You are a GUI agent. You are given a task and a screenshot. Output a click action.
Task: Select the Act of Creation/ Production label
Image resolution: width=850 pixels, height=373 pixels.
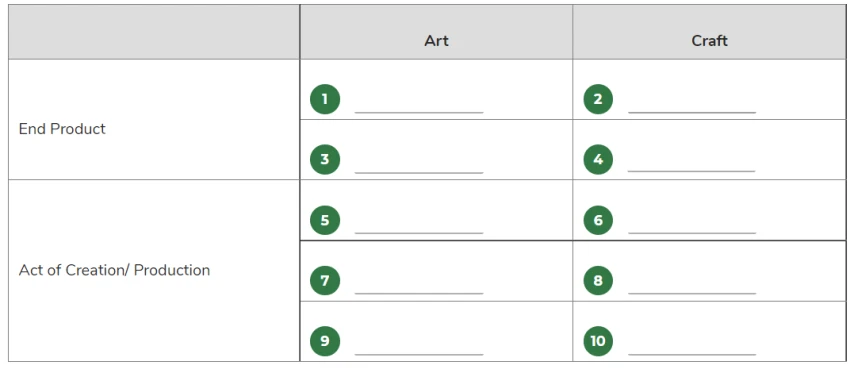tap(114, 270)
